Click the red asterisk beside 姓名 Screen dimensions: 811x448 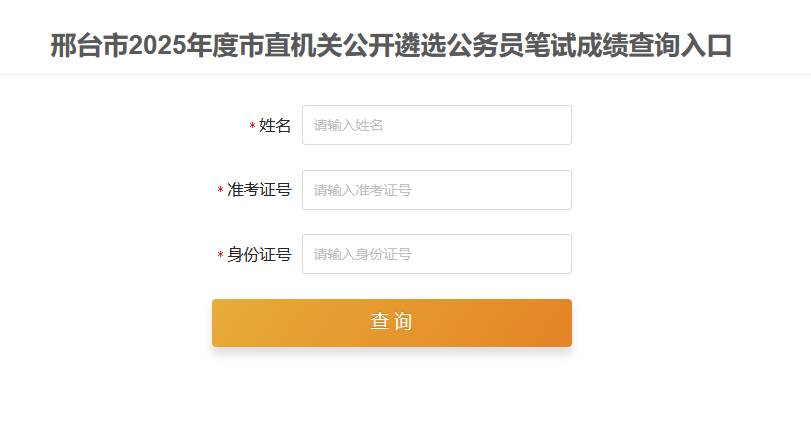coord(253,127)
